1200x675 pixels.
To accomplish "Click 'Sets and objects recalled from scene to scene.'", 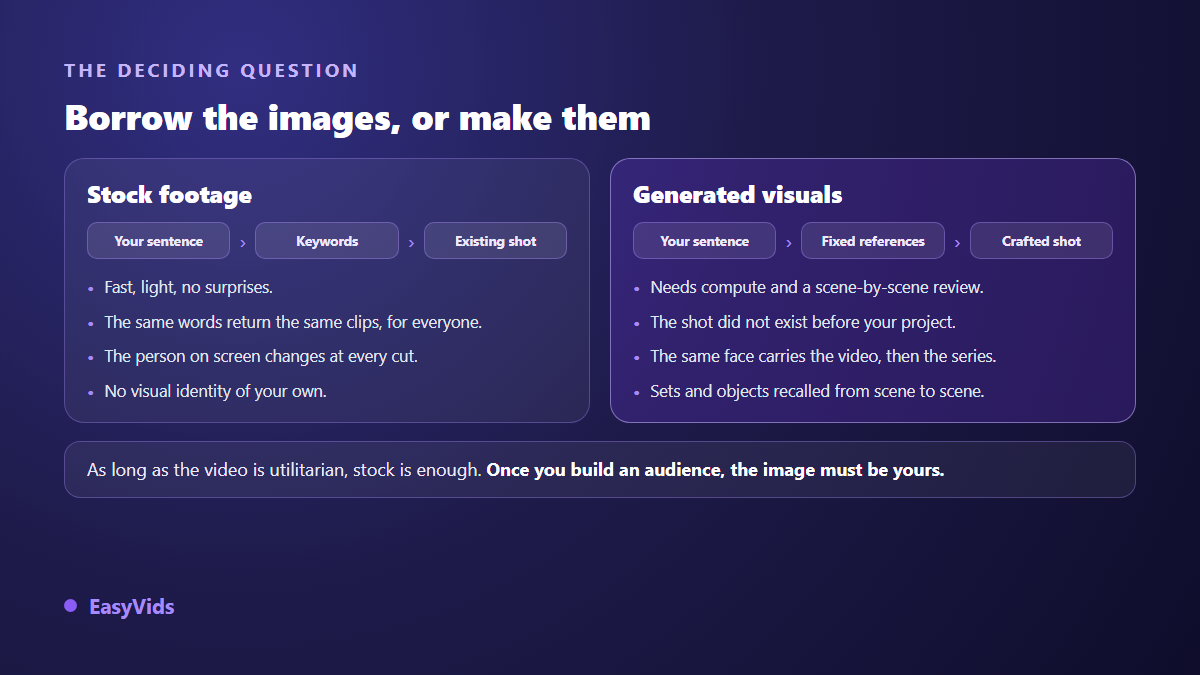I will [x=818, y=391].
